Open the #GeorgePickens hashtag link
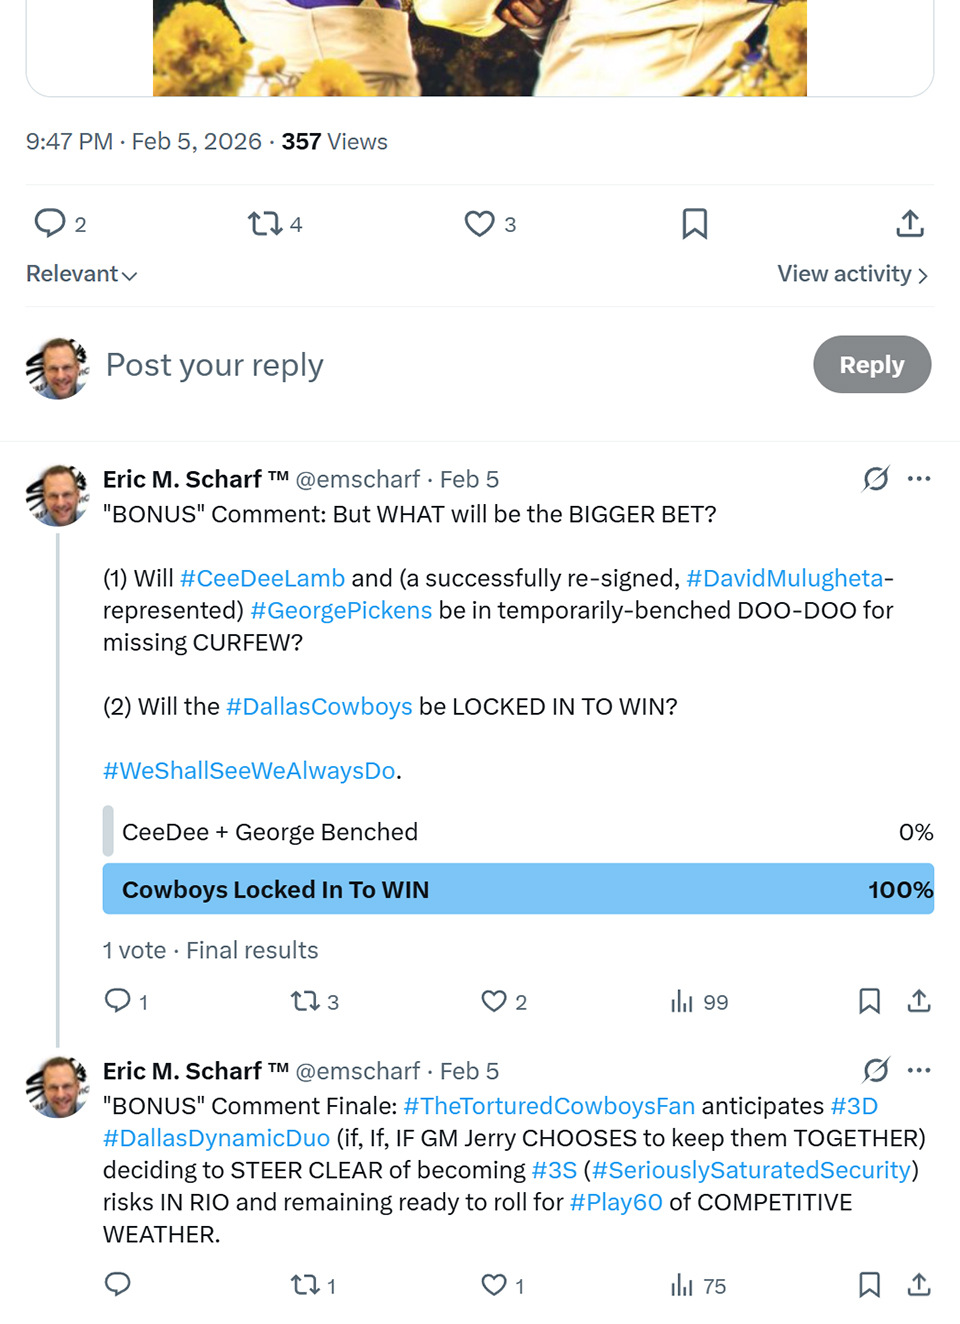The width and height of the screenshot is (960, 1324). tap(341, 611)
